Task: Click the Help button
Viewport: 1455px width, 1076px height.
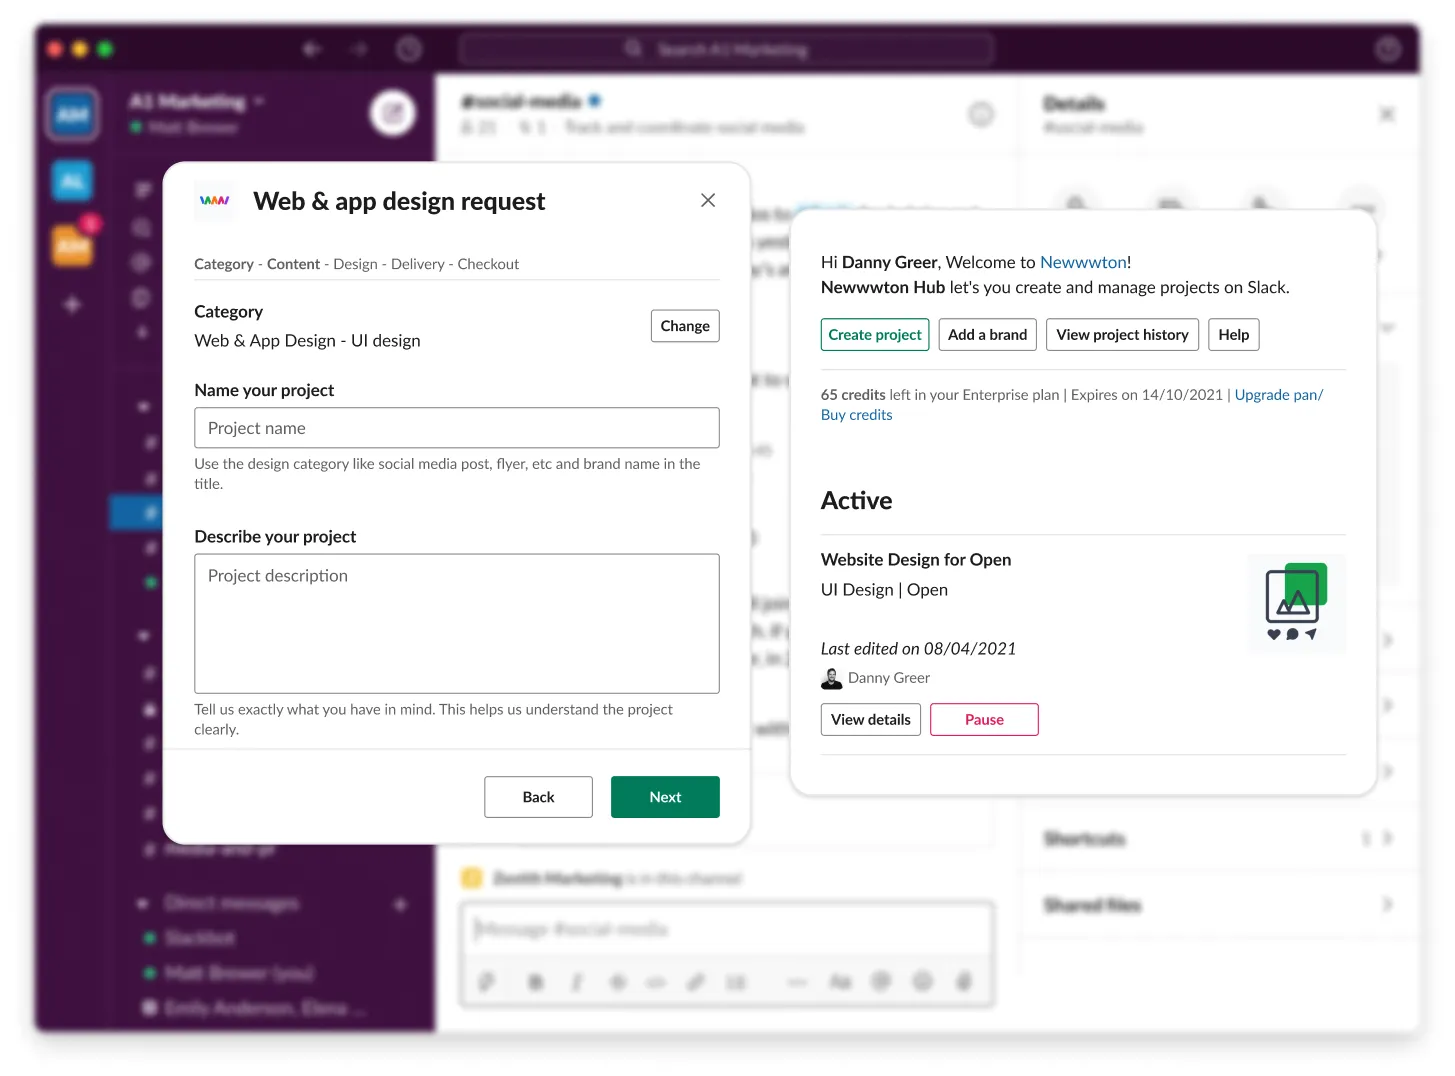Action: tap(1233, 335)
